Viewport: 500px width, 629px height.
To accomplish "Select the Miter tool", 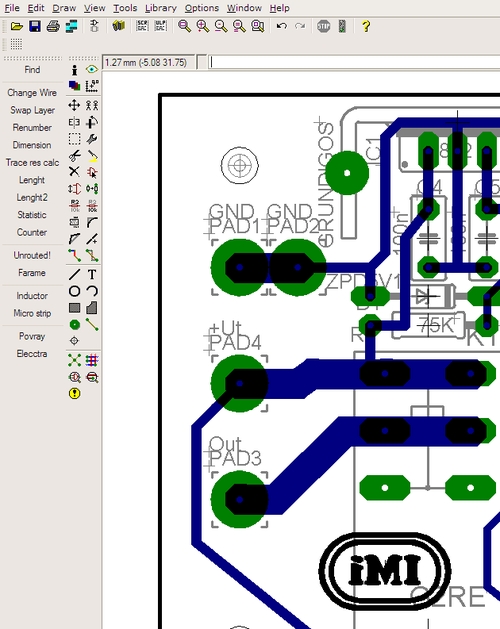I will (92, 222).
